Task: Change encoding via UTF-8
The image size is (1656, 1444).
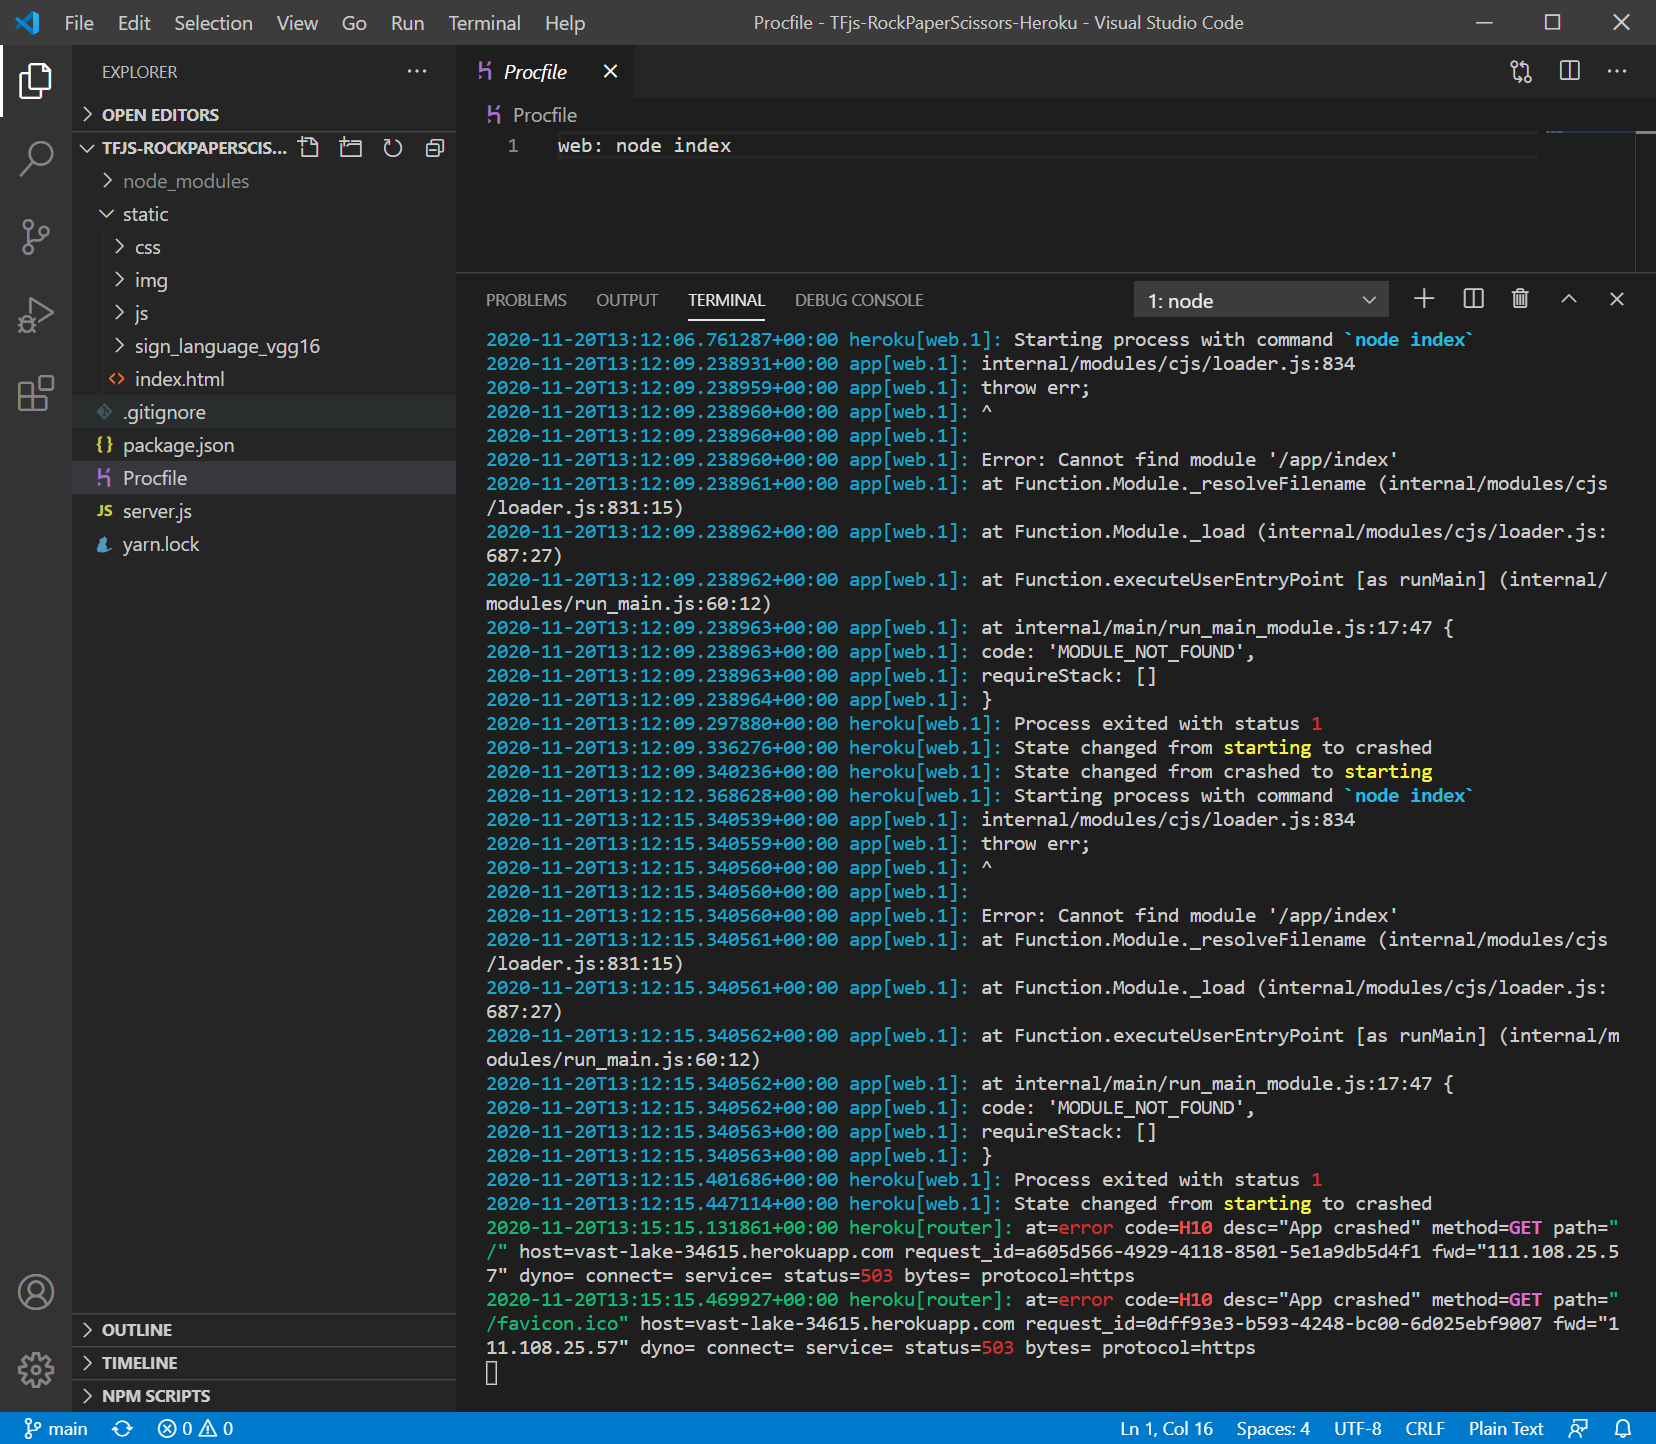Action: [1357, 1428]
